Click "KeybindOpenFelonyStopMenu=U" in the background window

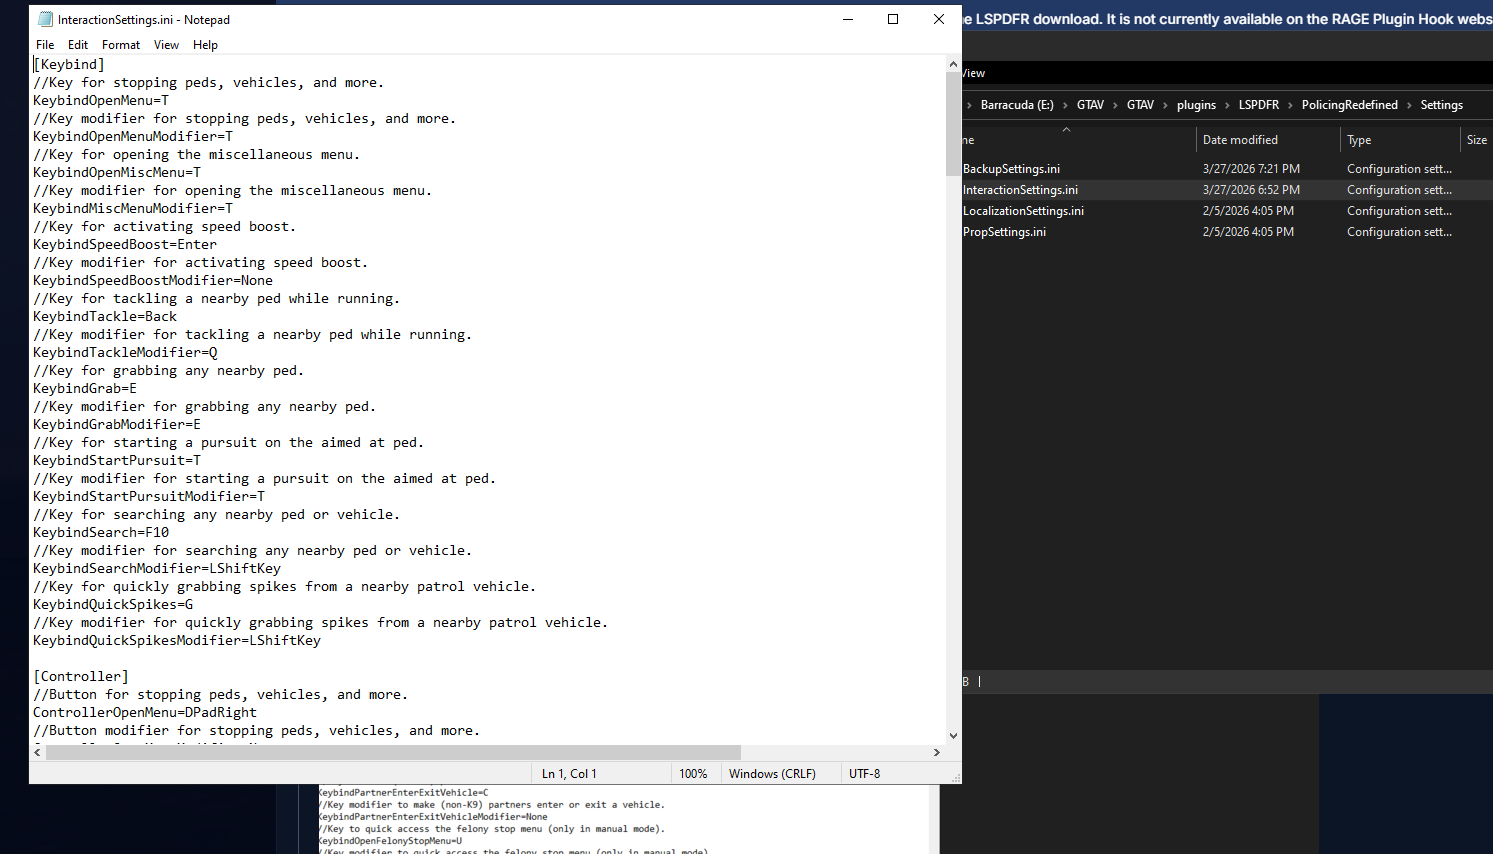tap(390, 841)
